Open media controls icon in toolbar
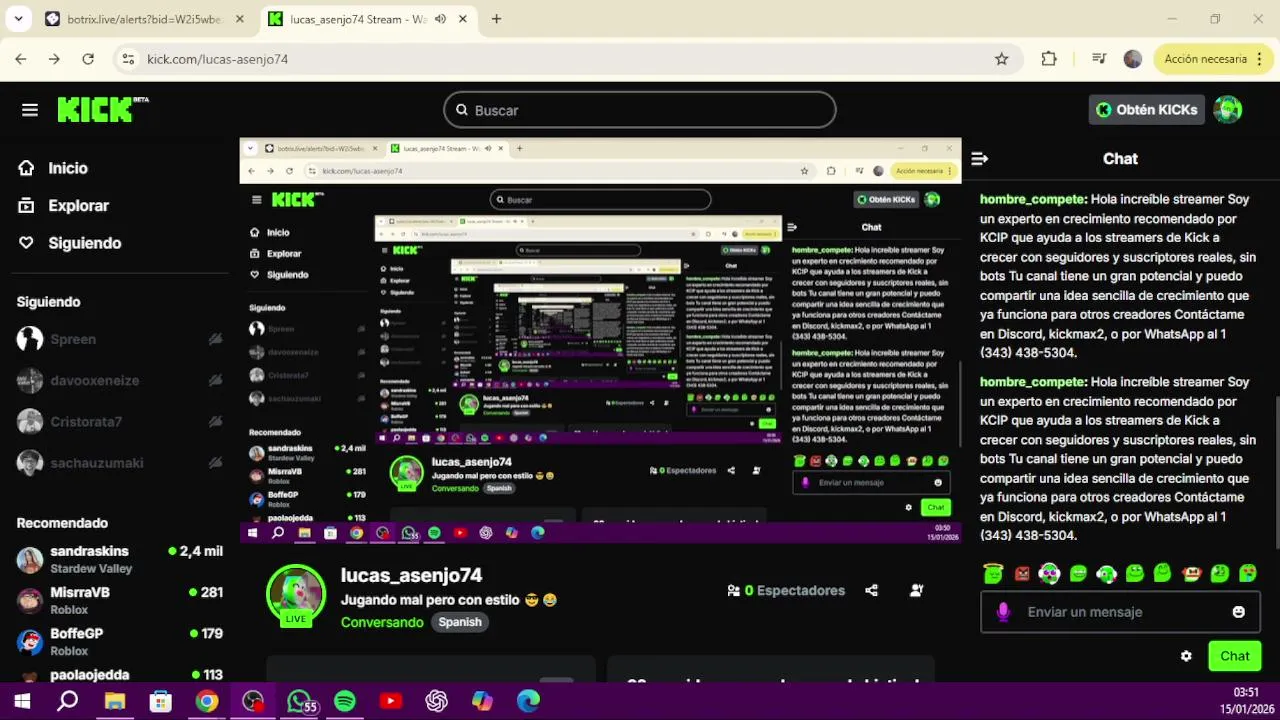The width and height of the screenshot is (1280, 720). (1099, 59)
